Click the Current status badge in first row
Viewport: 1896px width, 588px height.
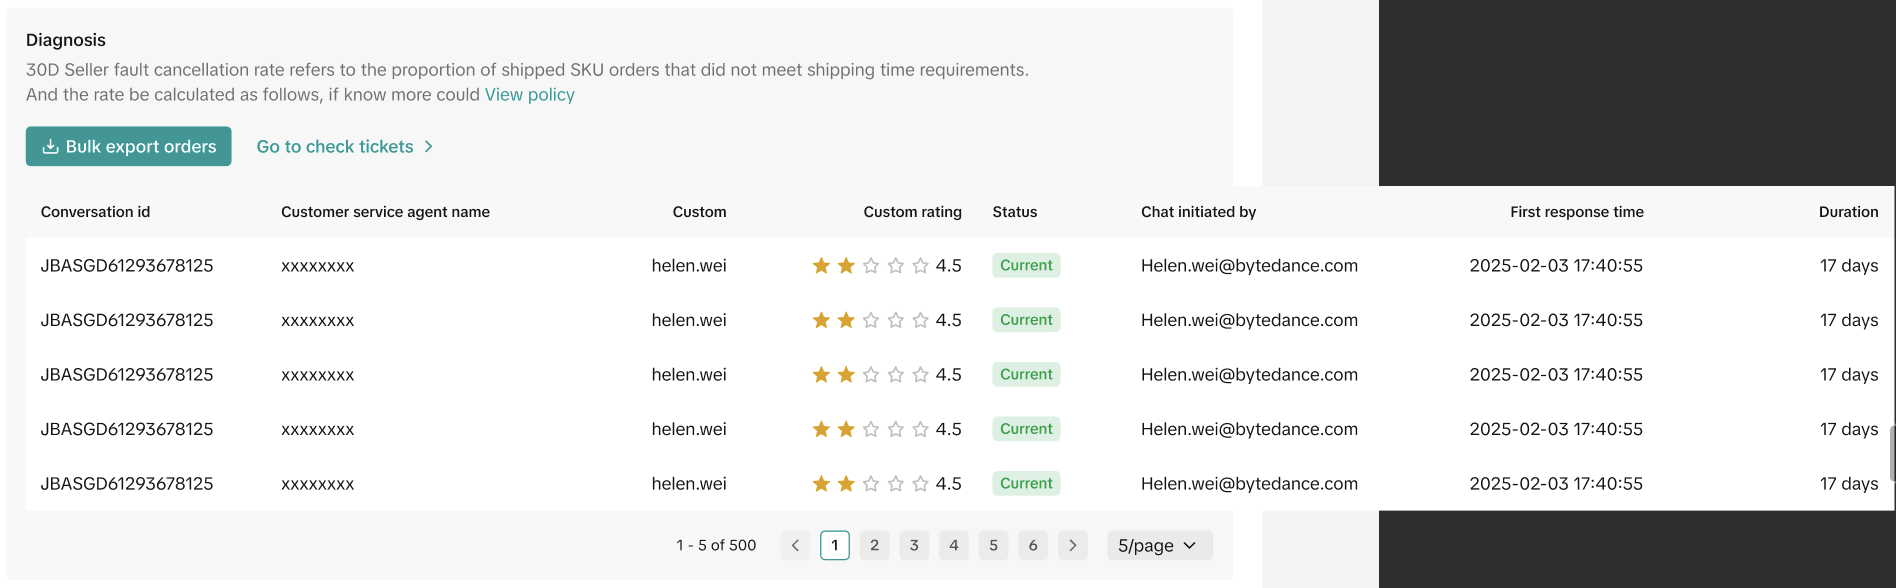[1026, 266]
